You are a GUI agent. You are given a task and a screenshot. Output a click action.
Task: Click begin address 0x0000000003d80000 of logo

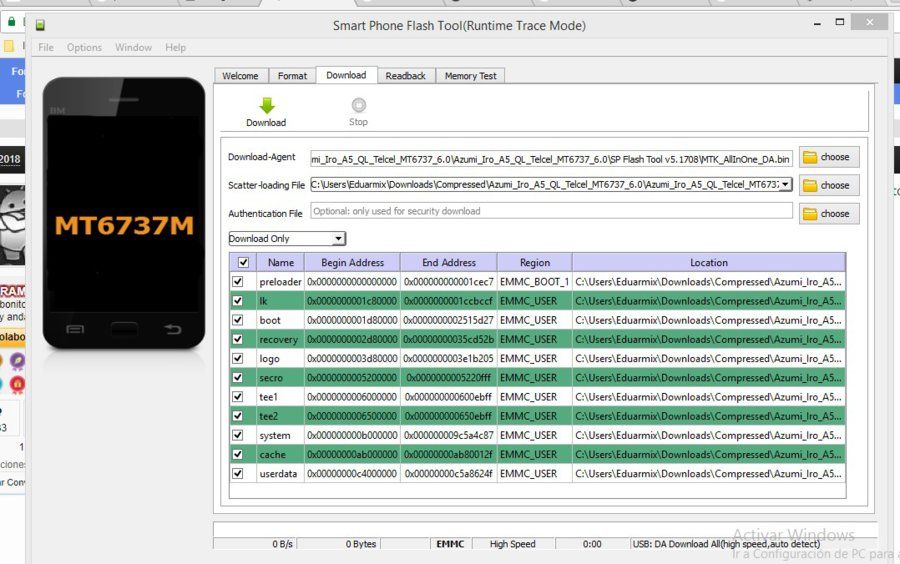352,359
